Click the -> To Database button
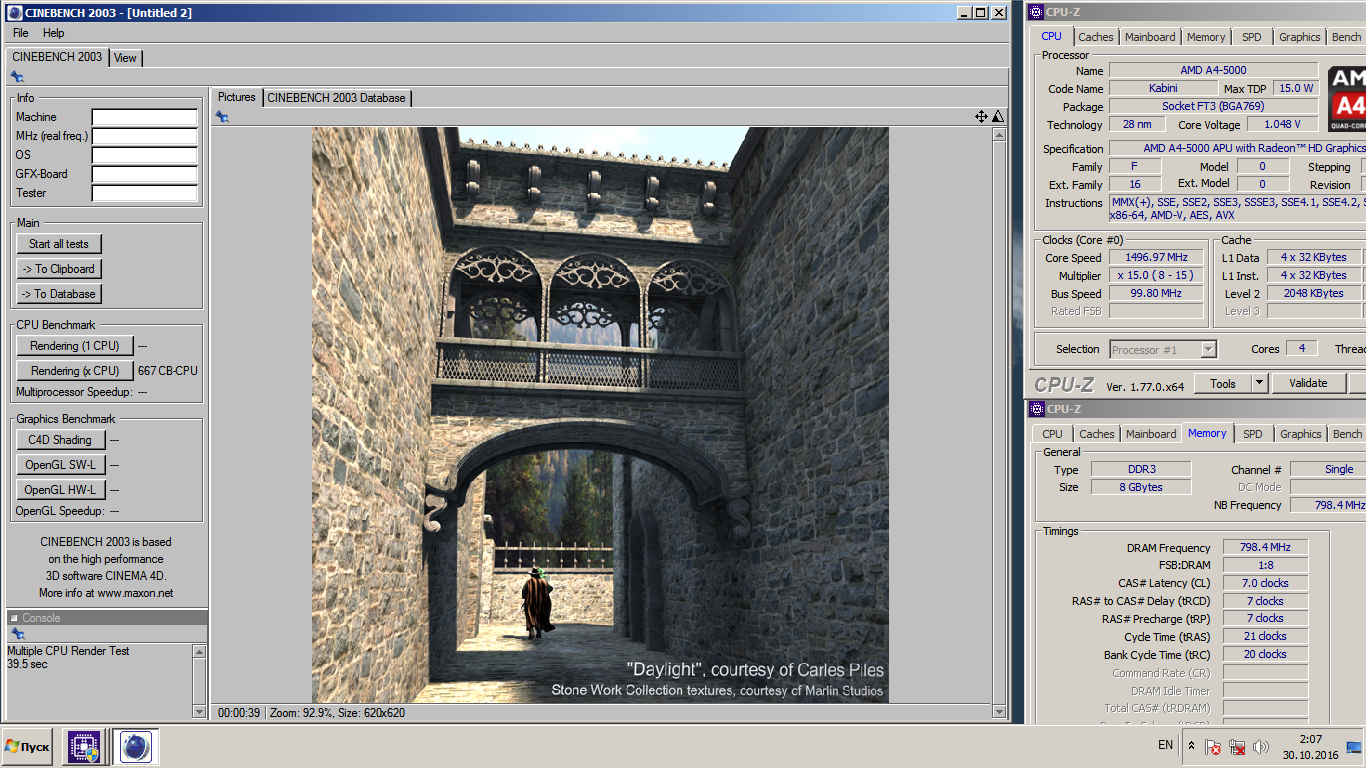Image resolution: width=1366 pixels, height=768 pixels. click(59, 294)
